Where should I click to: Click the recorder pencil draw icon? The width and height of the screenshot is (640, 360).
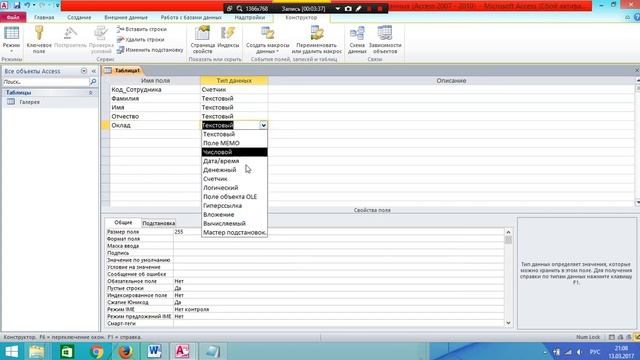click(358, 8)
